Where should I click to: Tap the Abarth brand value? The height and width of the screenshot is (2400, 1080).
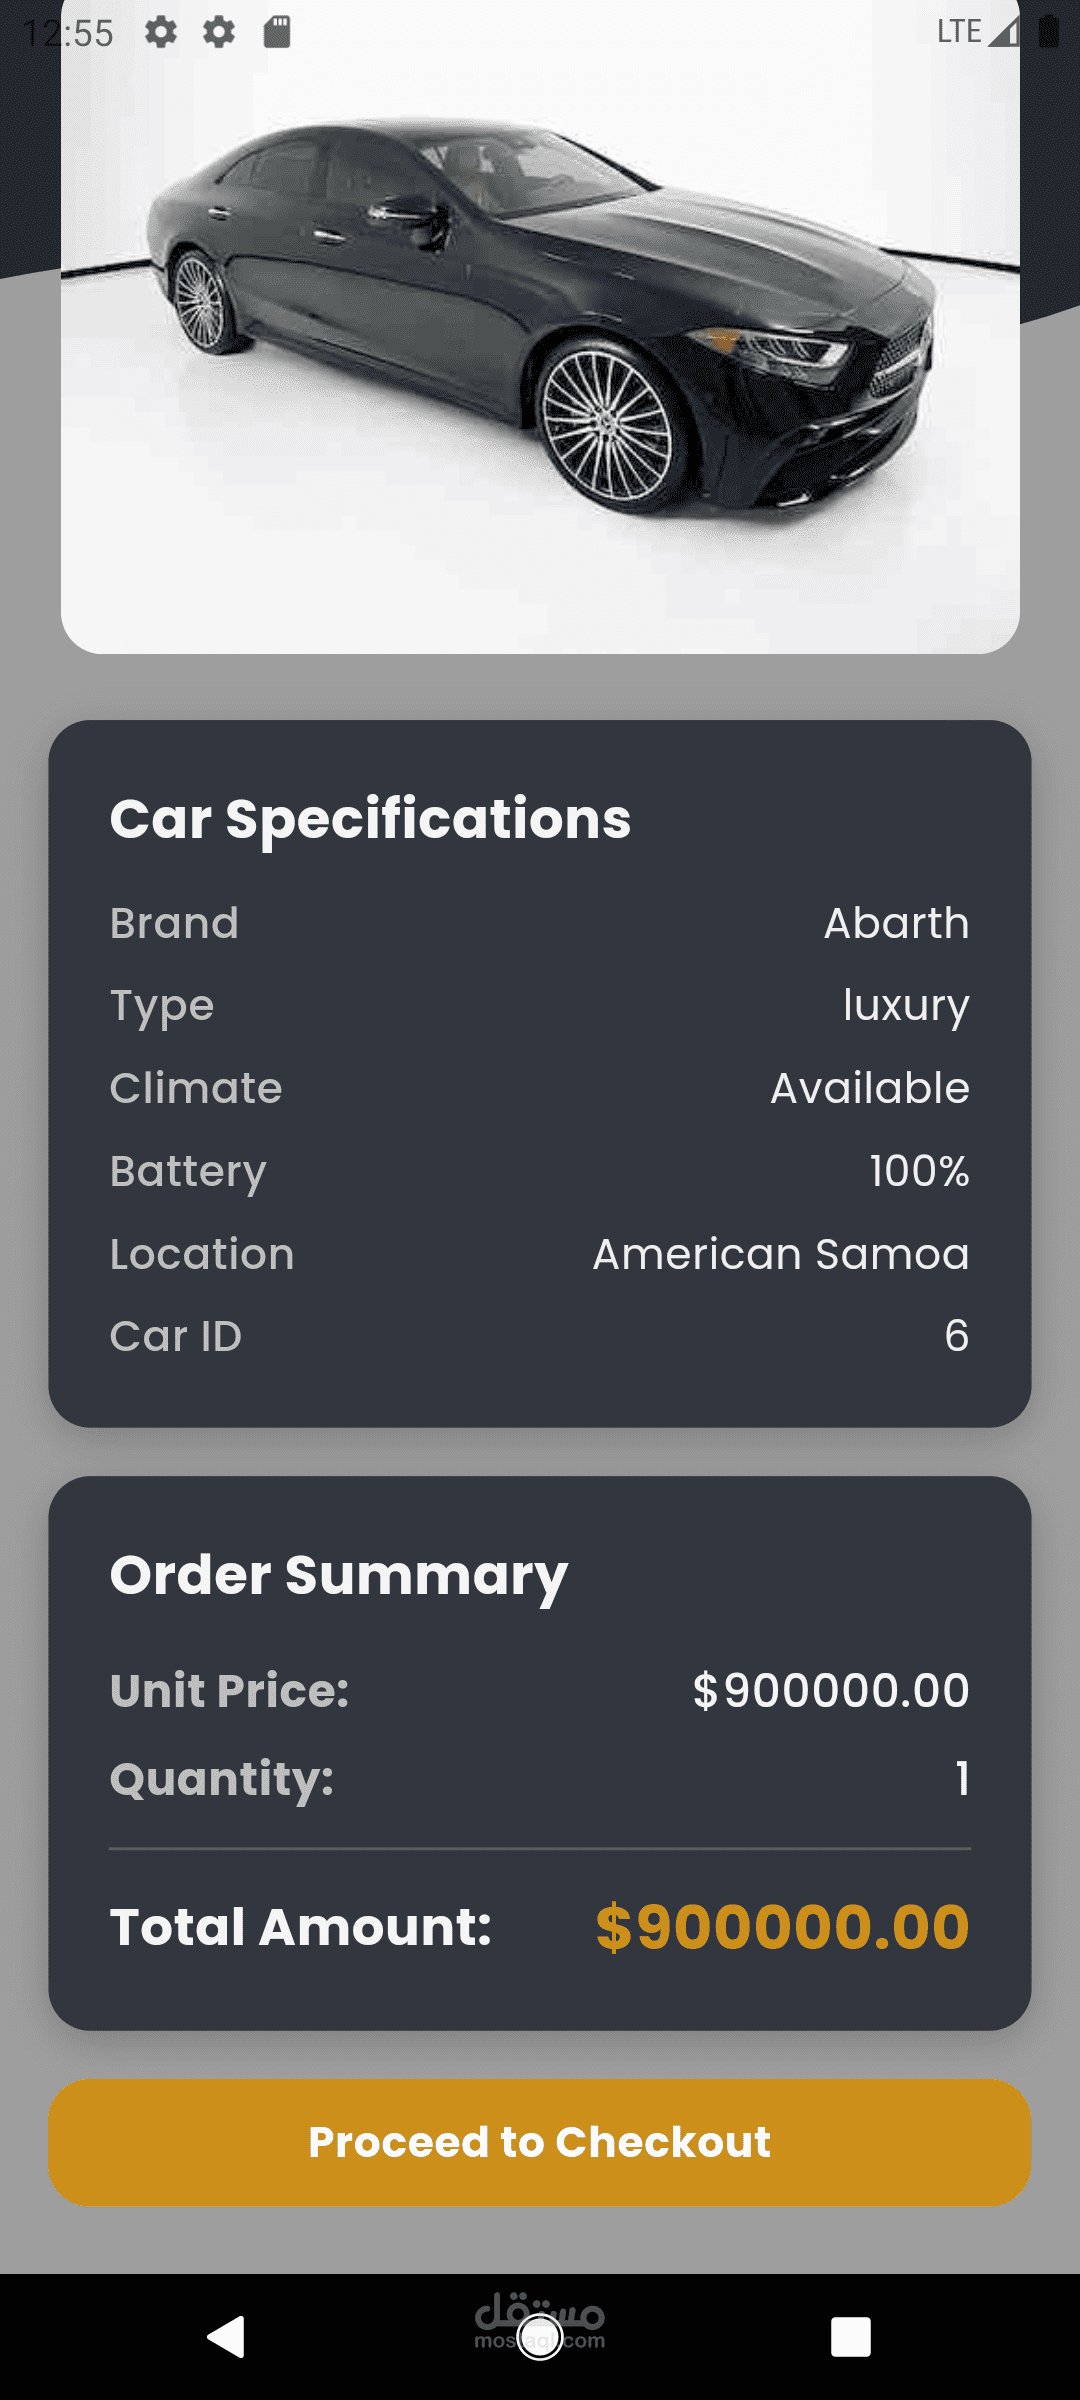click(x=897, y=923)
